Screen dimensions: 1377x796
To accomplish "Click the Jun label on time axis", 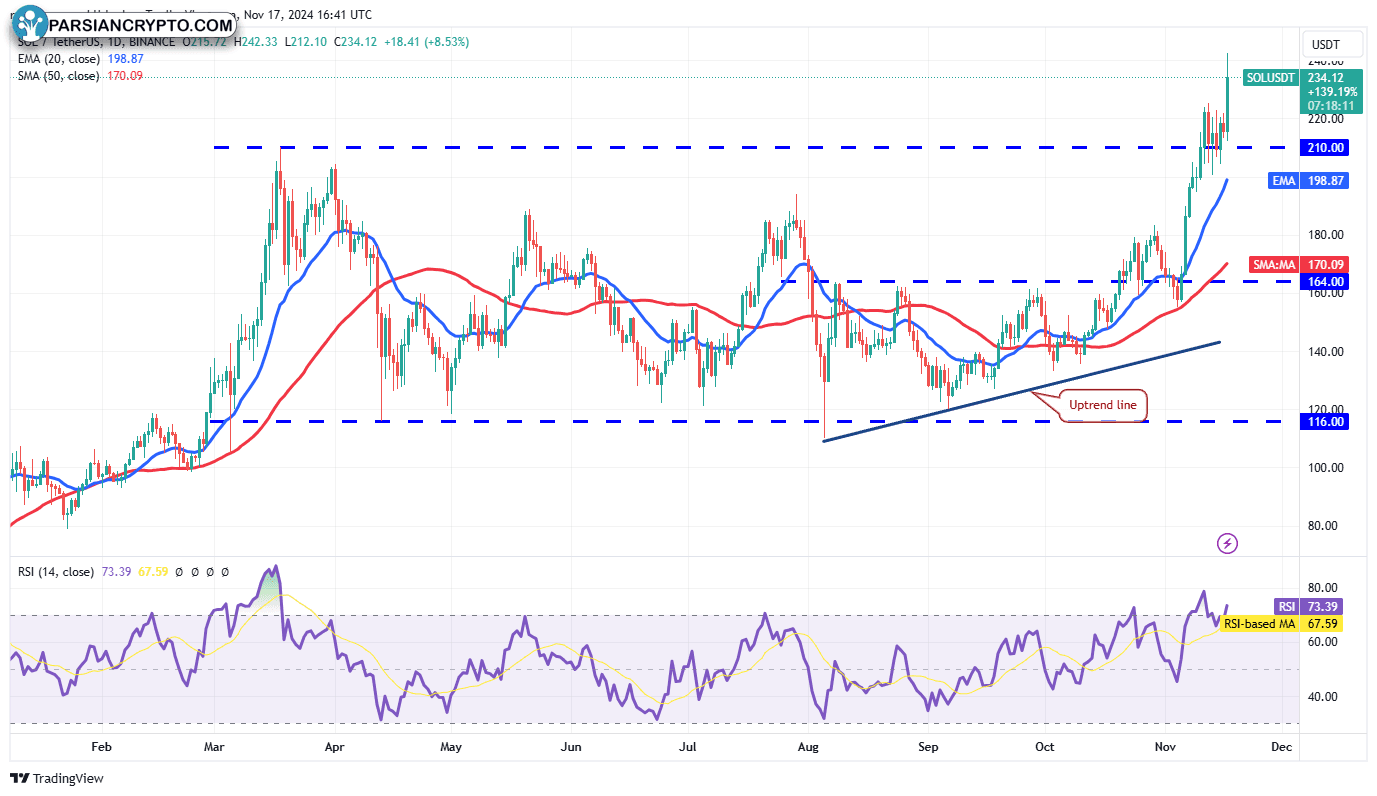I will [x=571, y=747].
